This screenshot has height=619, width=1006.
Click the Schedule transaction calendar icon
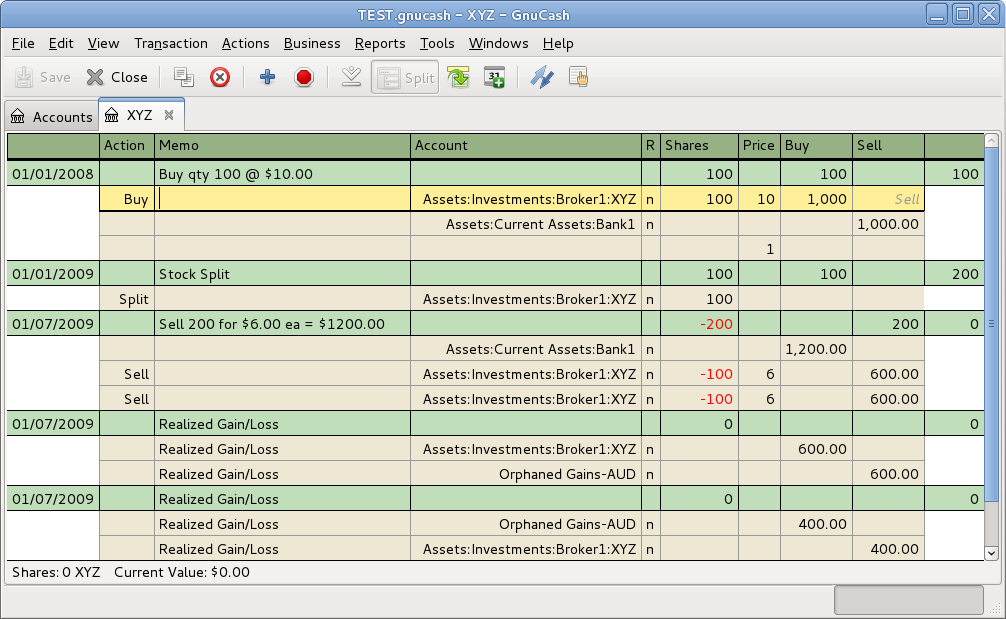click(x=494, y=77)
